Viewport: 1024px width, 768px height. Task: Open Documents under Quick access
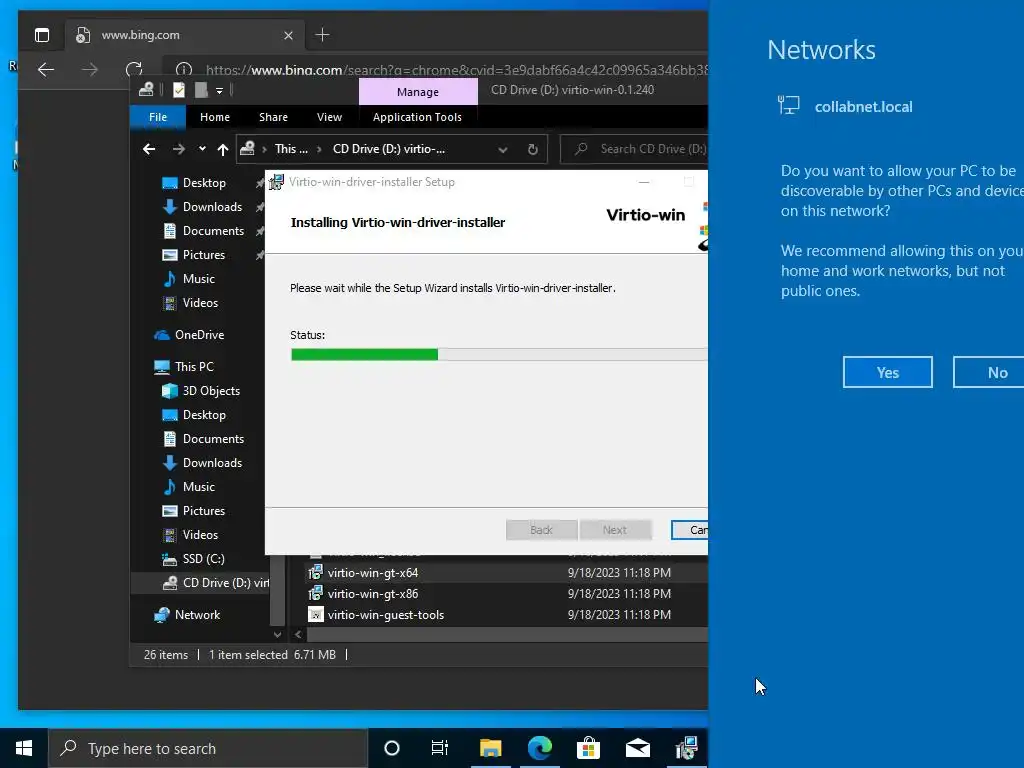point(213,231)
